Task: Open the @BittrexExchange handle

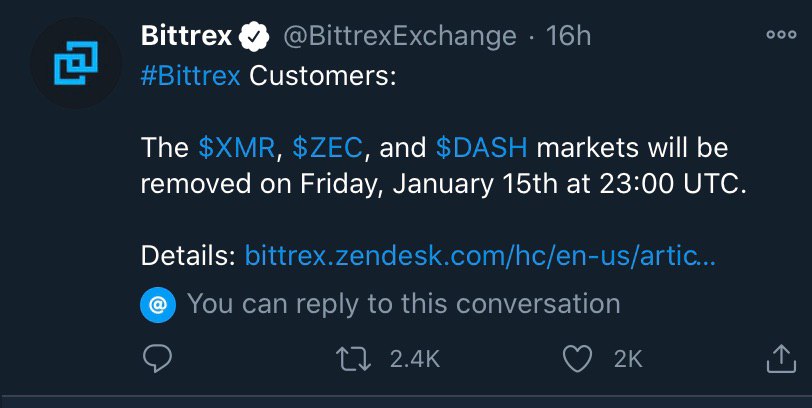Action: click(x=400, y=37)
